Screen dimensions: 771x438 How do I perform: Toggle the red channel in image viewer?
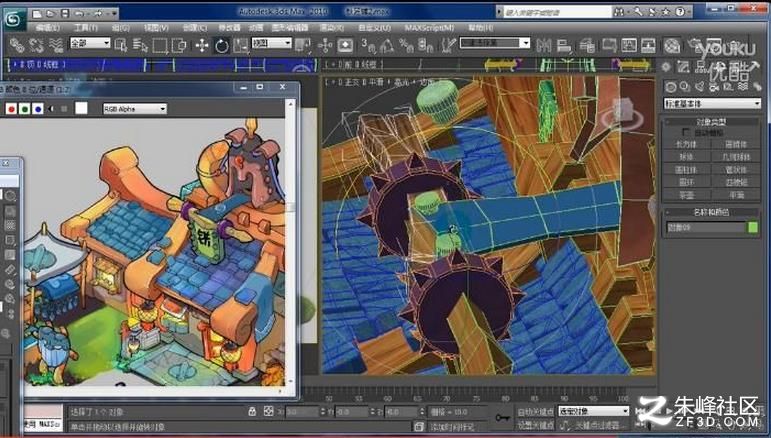click(11, 109)
